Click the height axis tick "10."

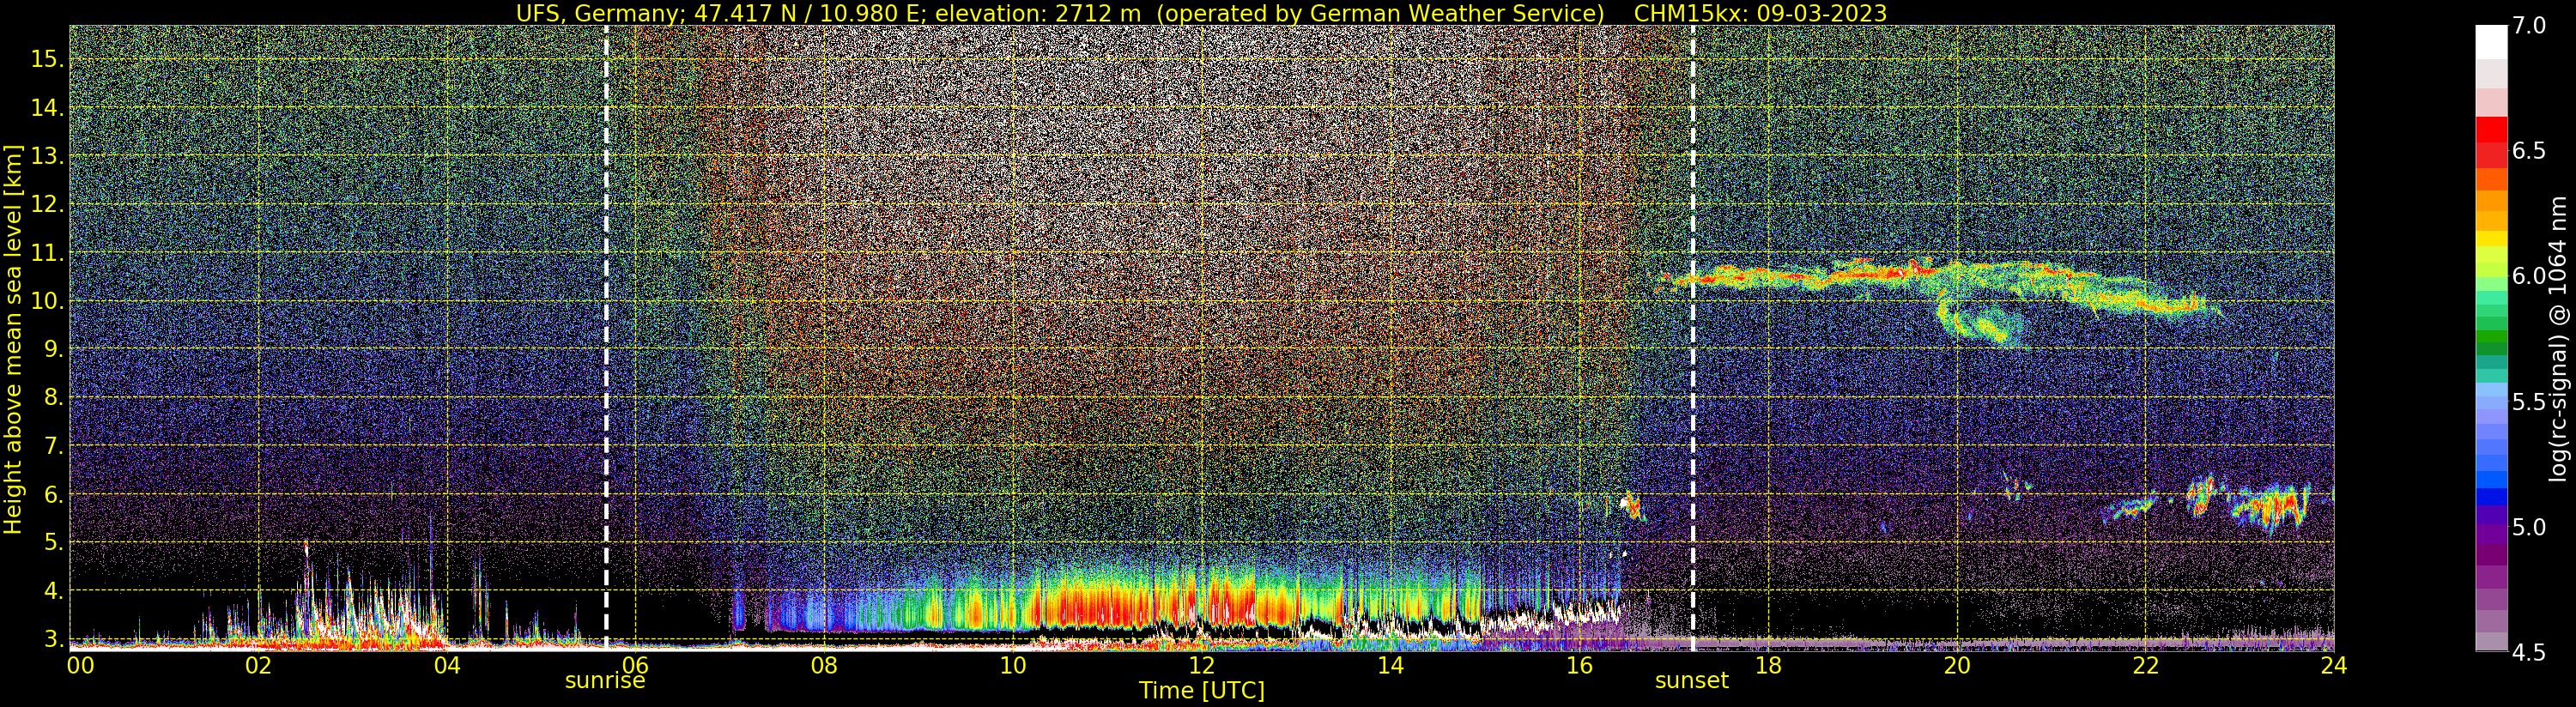pos(47,301)
